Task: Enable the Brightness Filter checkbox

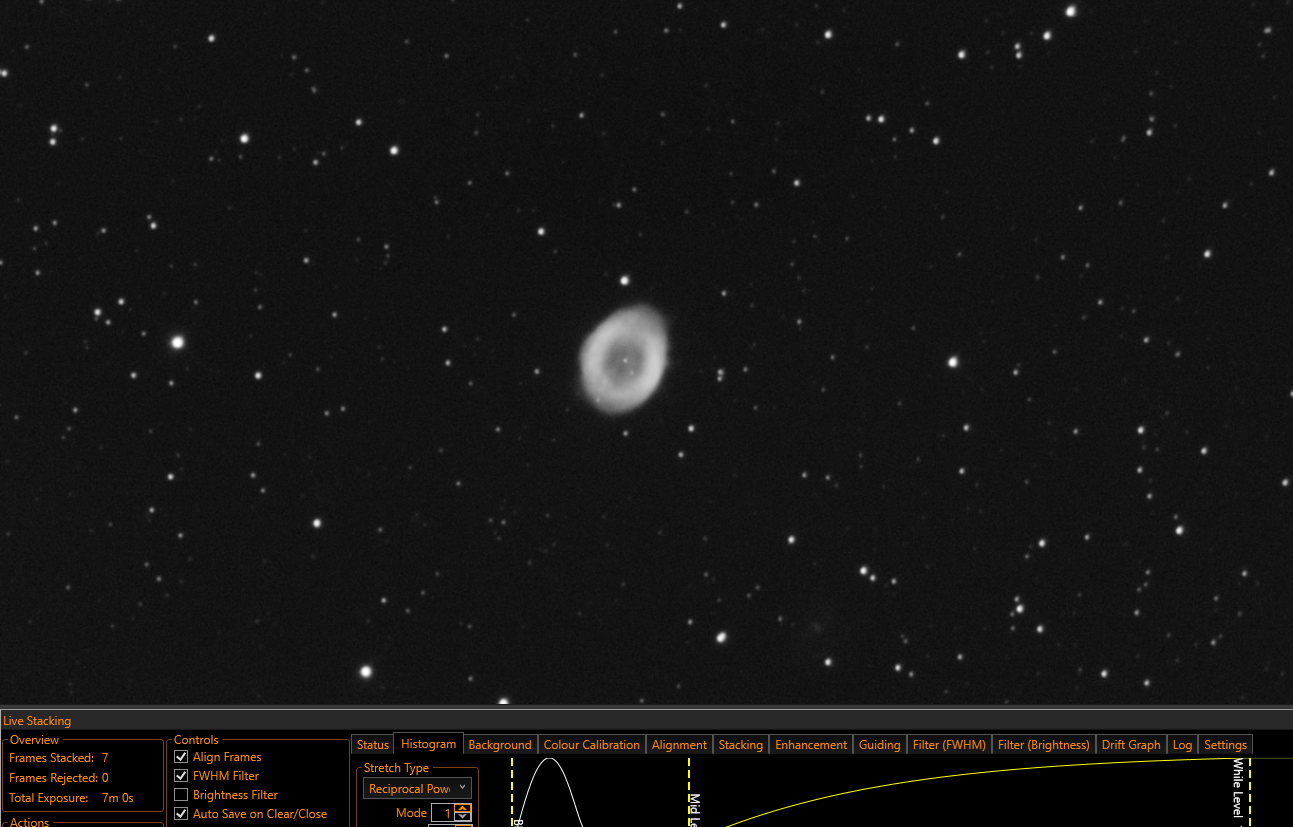Action: click(181, 795)
